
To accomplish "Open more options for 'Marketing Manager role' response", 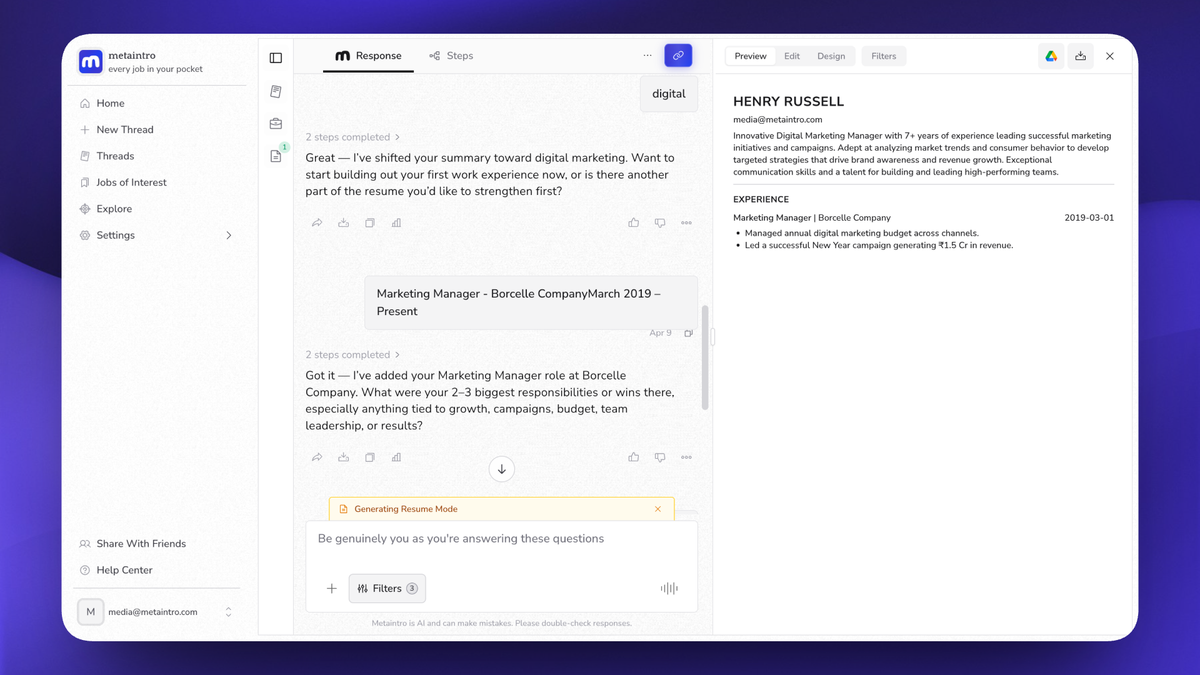I will pos(686,457).
